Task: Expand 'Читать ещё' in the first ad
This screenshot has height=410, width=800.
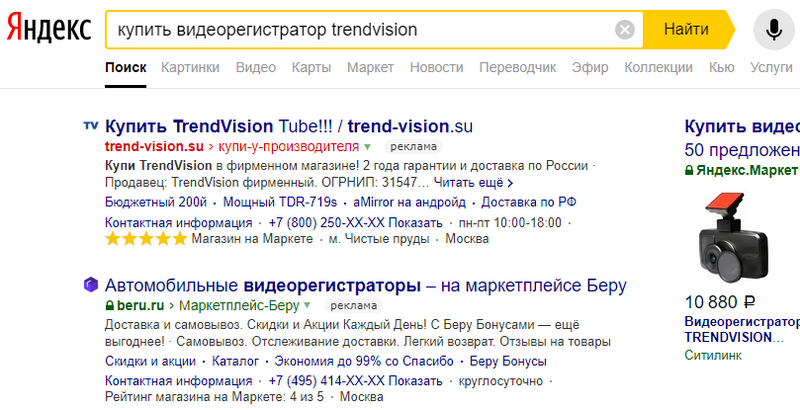Action: click(x=473, y=182)
